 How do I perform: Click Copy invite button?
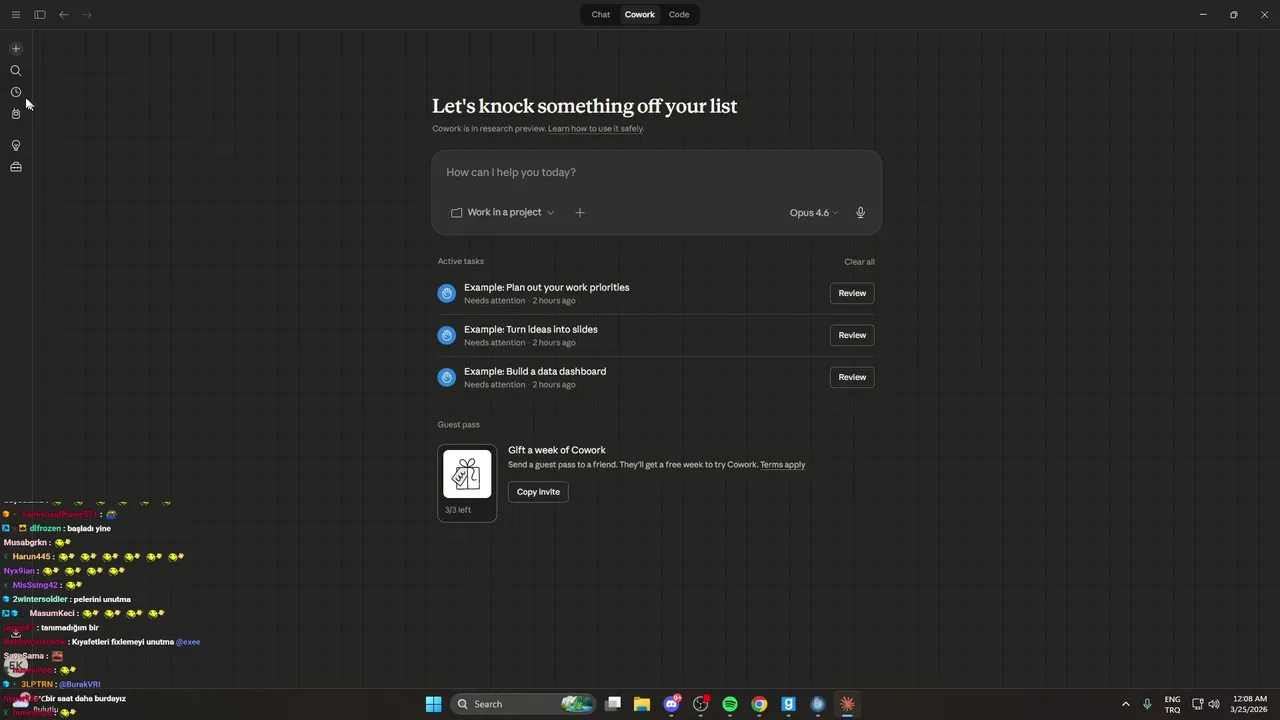tap(538, 492)
